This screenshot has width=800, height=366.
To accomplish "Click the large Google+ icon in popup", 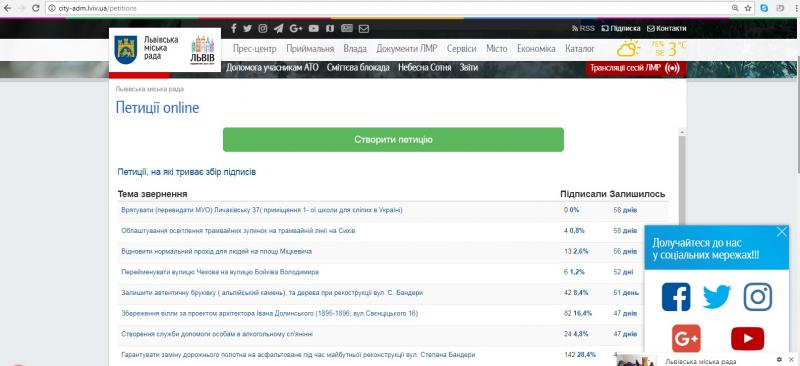I will click(x=686, y=338).
